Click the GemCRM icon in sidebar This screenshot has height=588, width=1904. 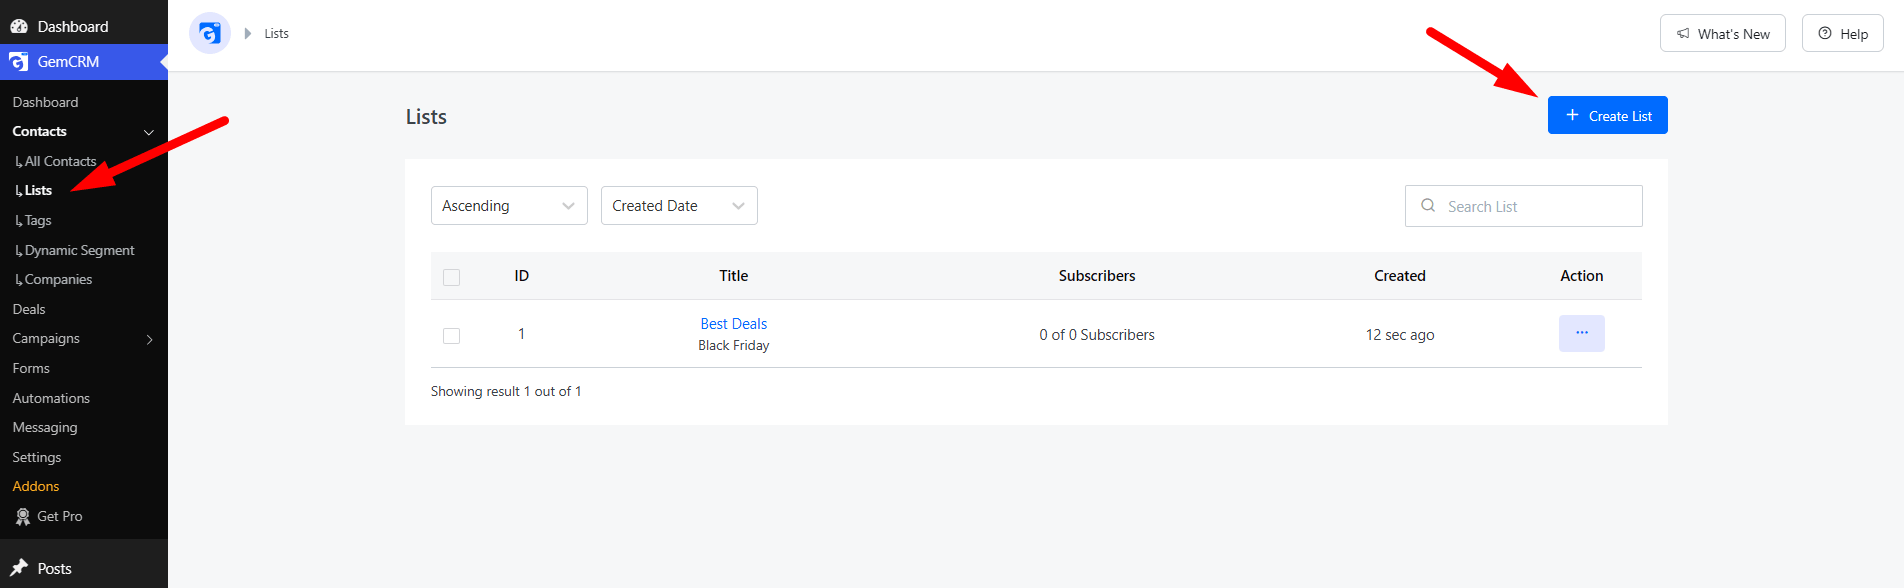[19, 61]
